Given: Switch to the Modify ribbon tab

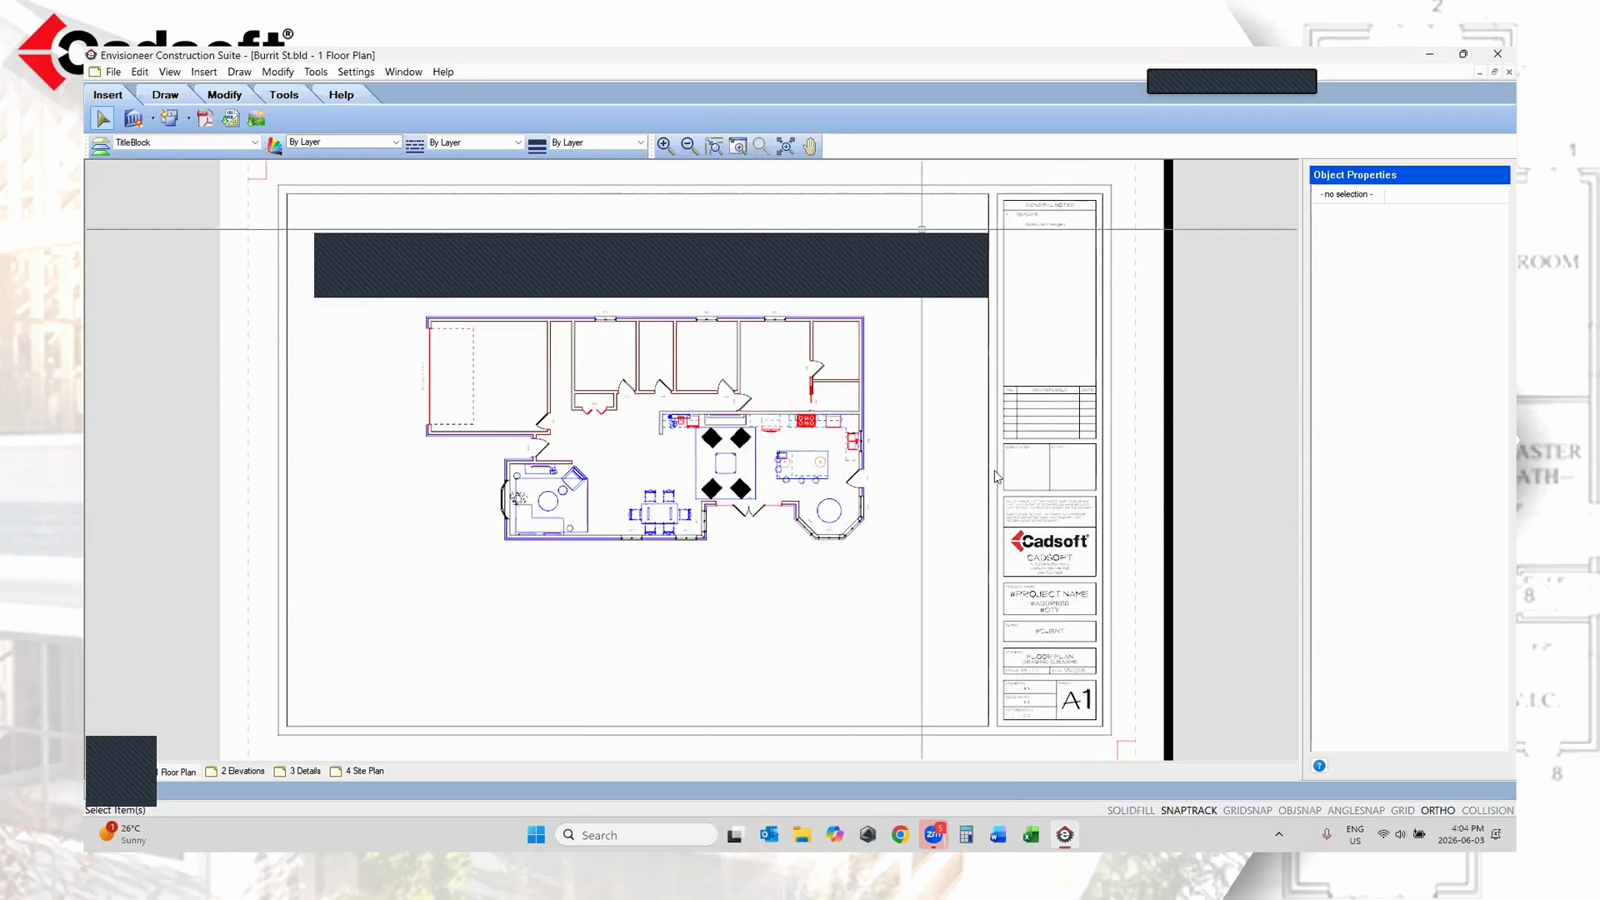Looking at the screenshot, I should coord(224,95).
